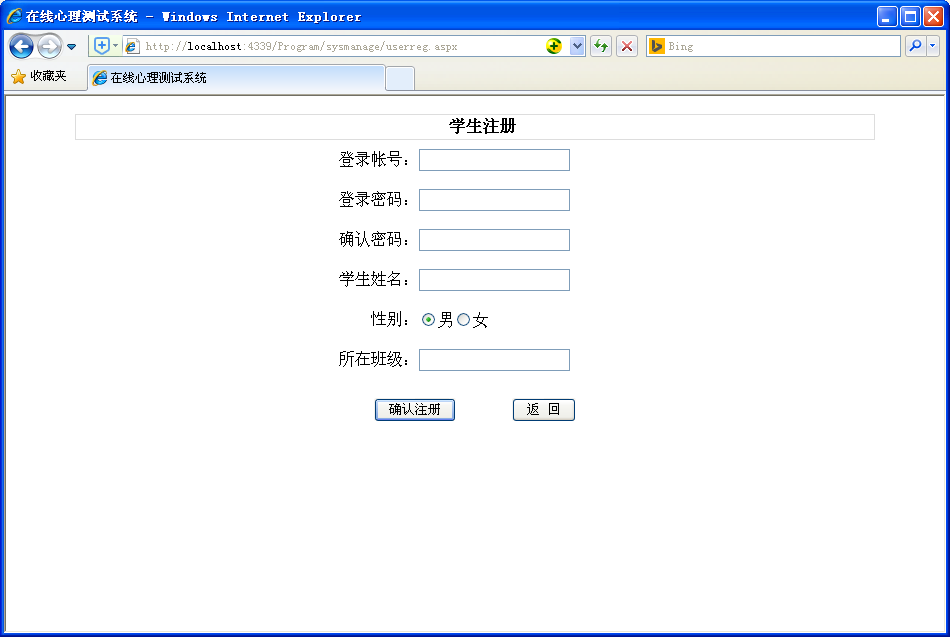The width and height of the screenshot is (950, 637).
Task: Focus the 登录帐号 input field
Action: coord(494,160)
